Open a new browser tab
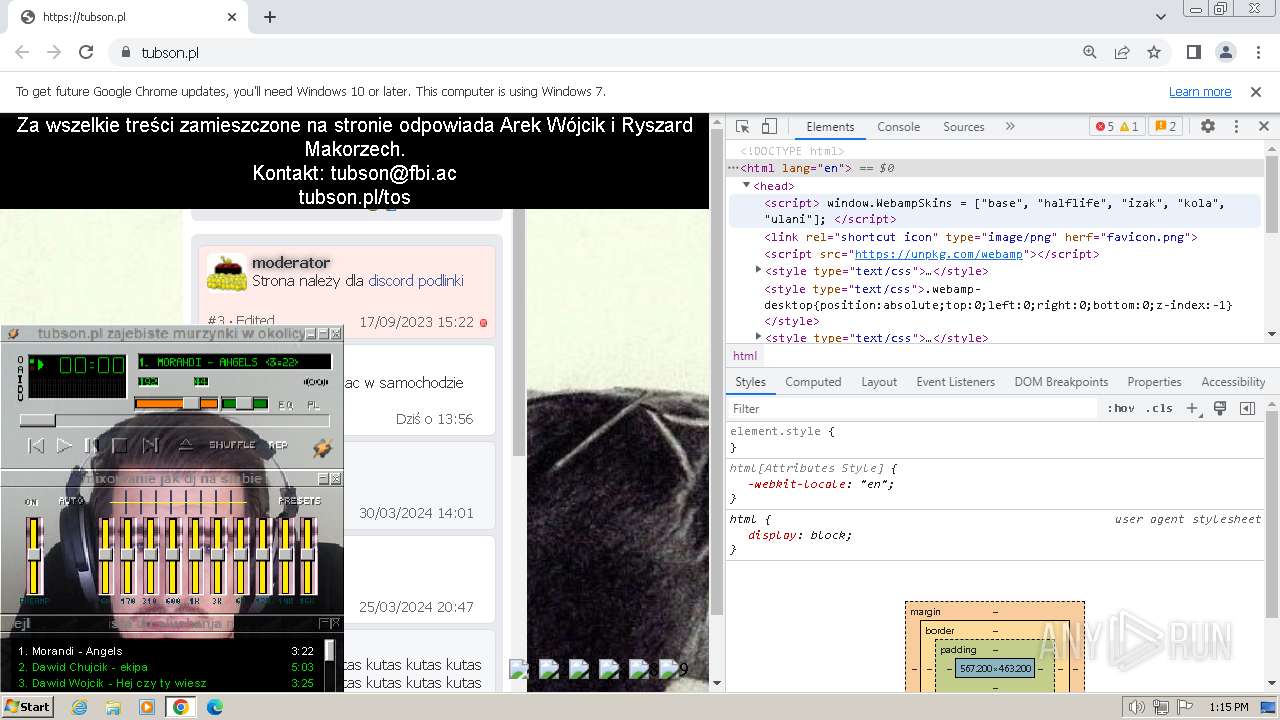The image size is (1280, 720). 270,17
